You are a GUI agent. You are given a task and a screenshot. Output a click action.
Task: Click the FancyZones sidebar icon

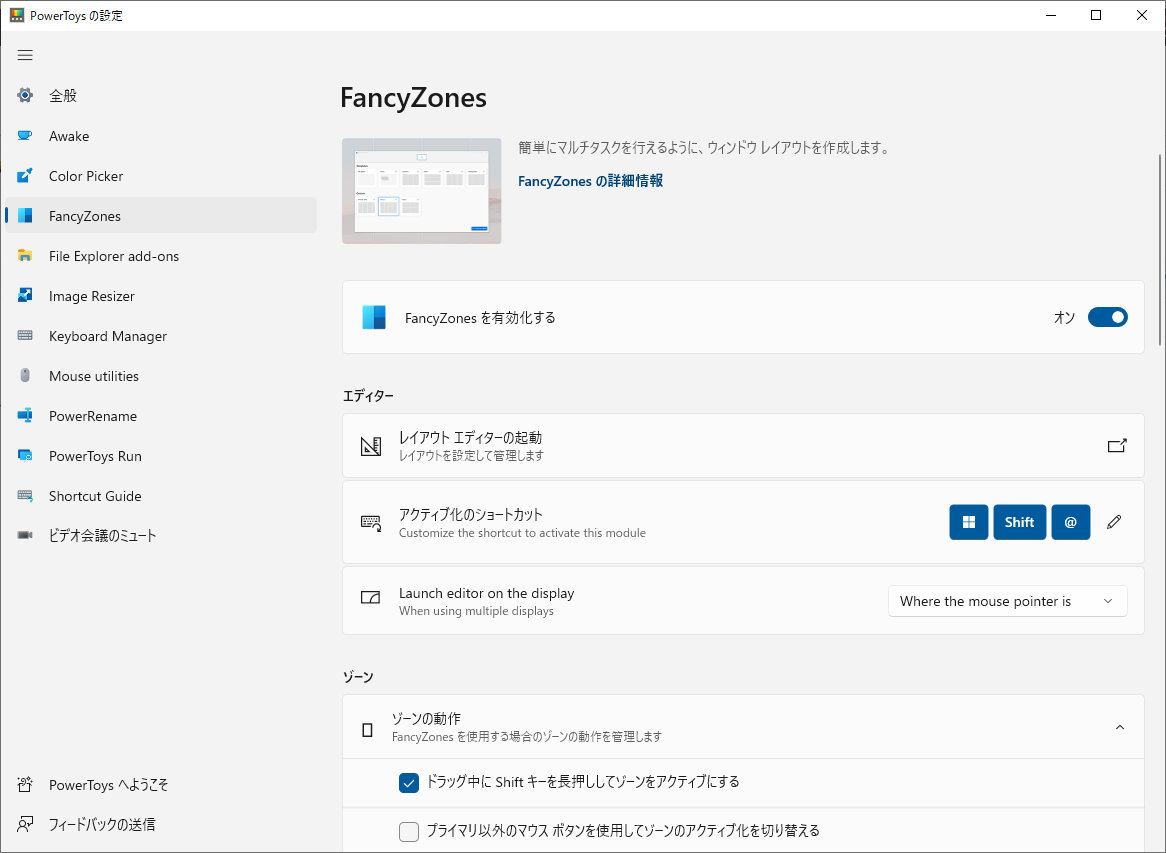pos(25,216)
